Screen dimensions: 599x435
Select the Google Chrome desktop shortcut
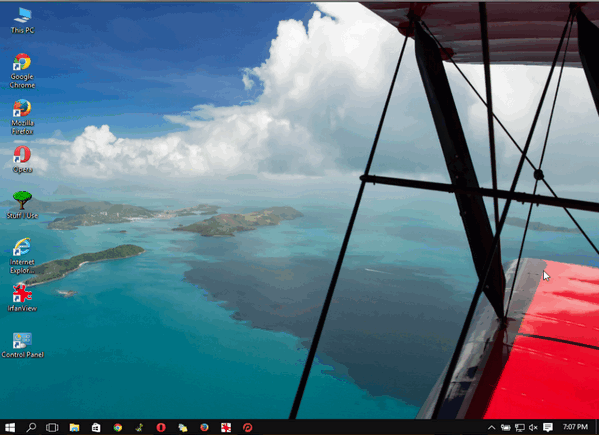pos(22,71)
